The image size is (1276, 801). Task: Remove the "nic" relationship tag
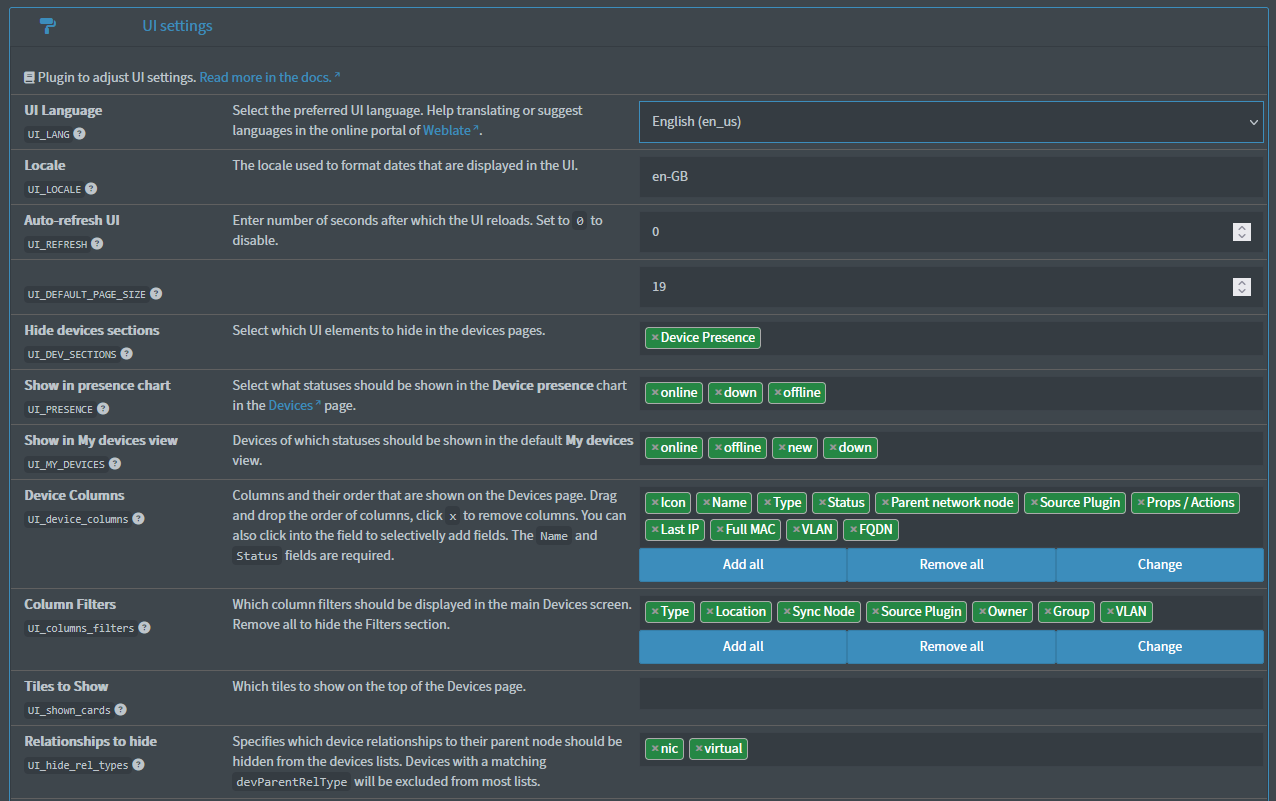653,748
